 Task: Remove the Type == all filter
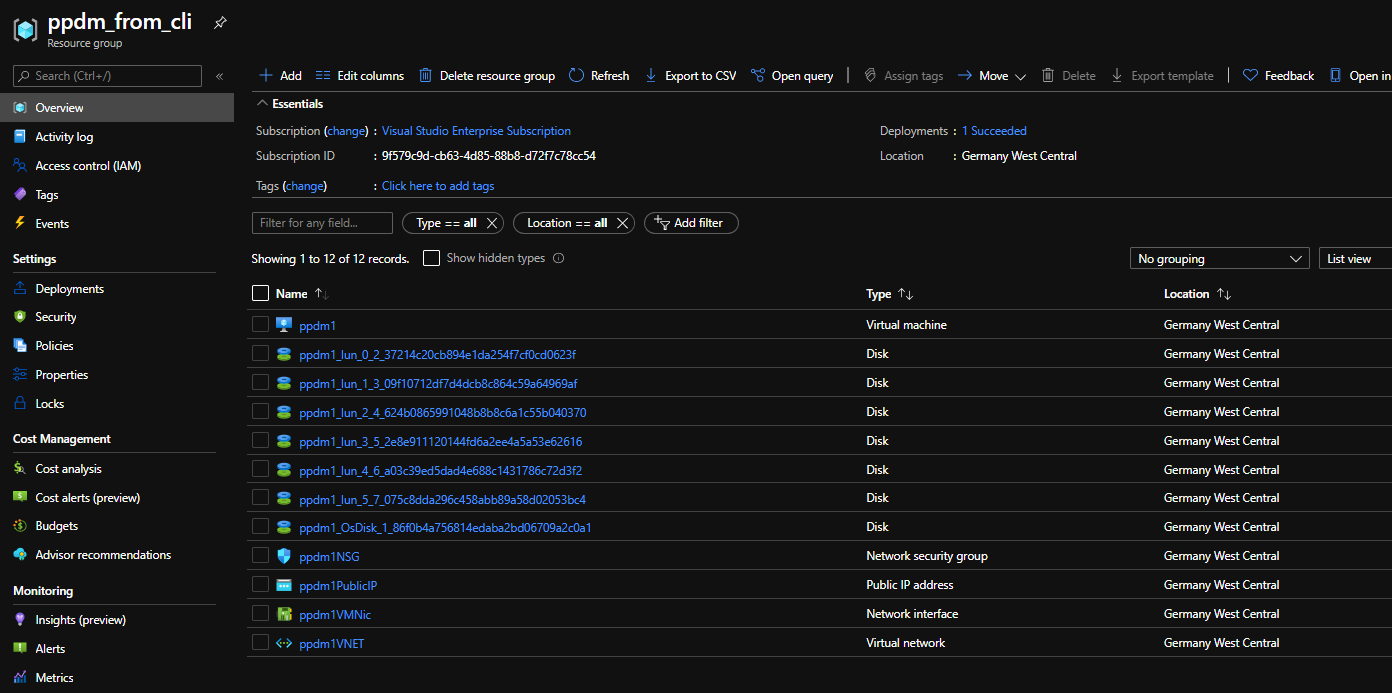pos(492,223)
